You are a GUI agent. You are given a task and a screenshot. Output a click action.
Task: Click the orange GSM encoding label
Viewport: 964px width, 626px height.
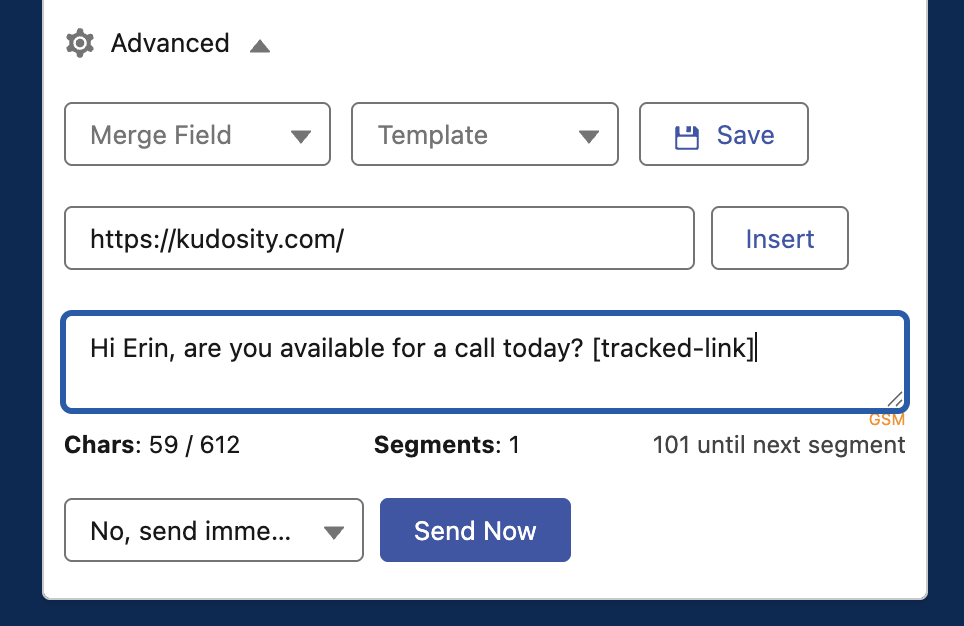click(887, 420)
